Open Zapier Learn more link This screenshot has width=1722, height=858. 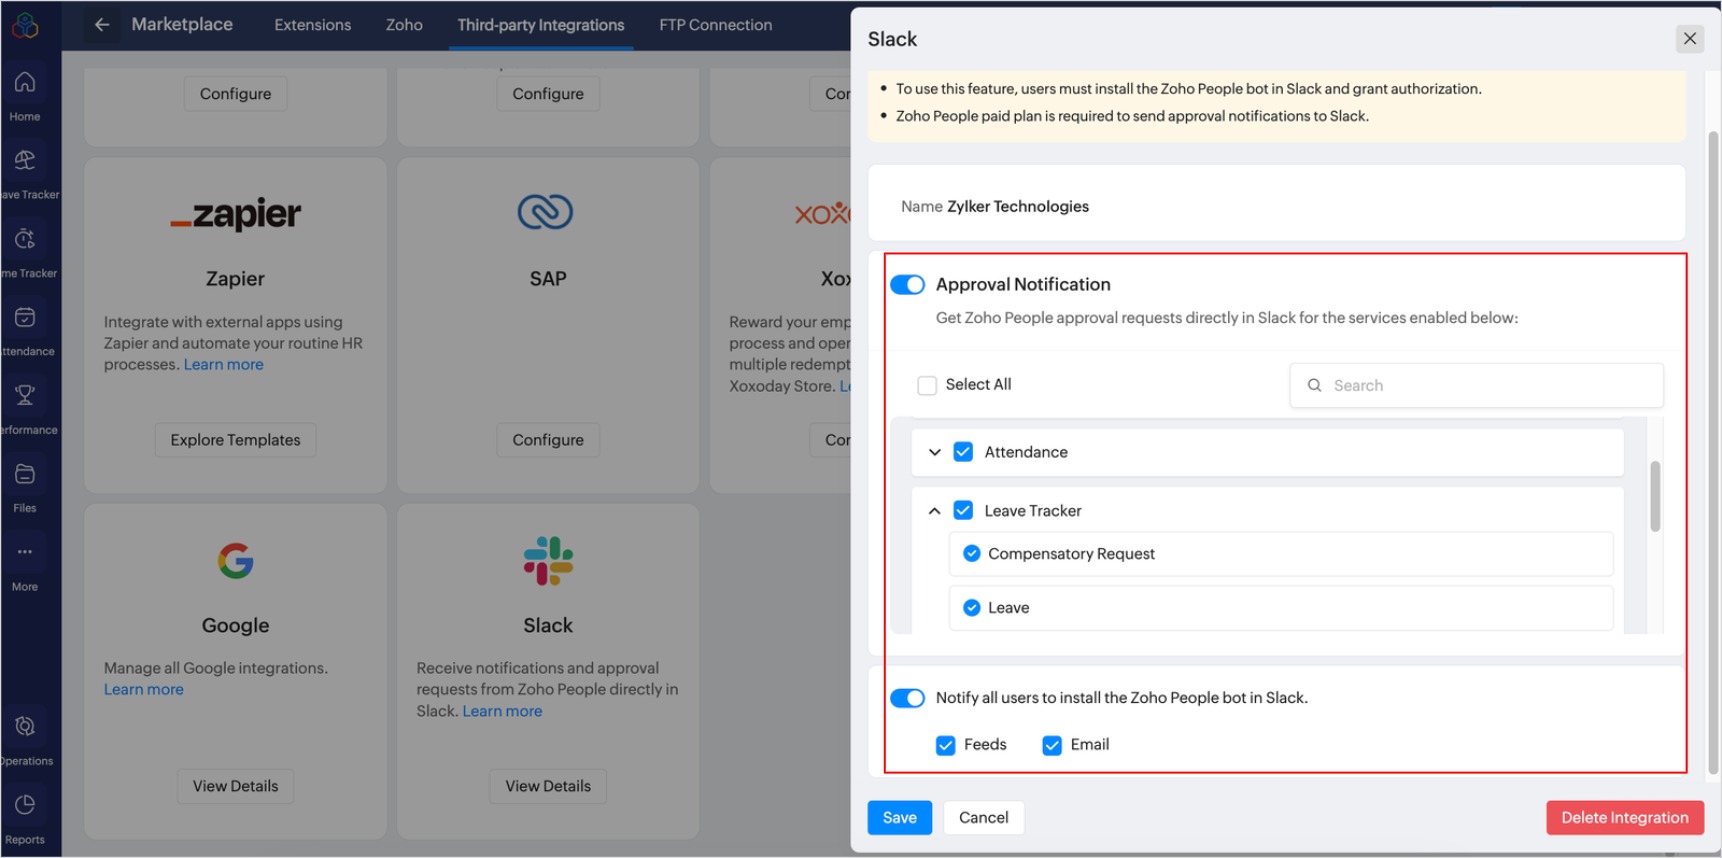click(x=224, y=365)
